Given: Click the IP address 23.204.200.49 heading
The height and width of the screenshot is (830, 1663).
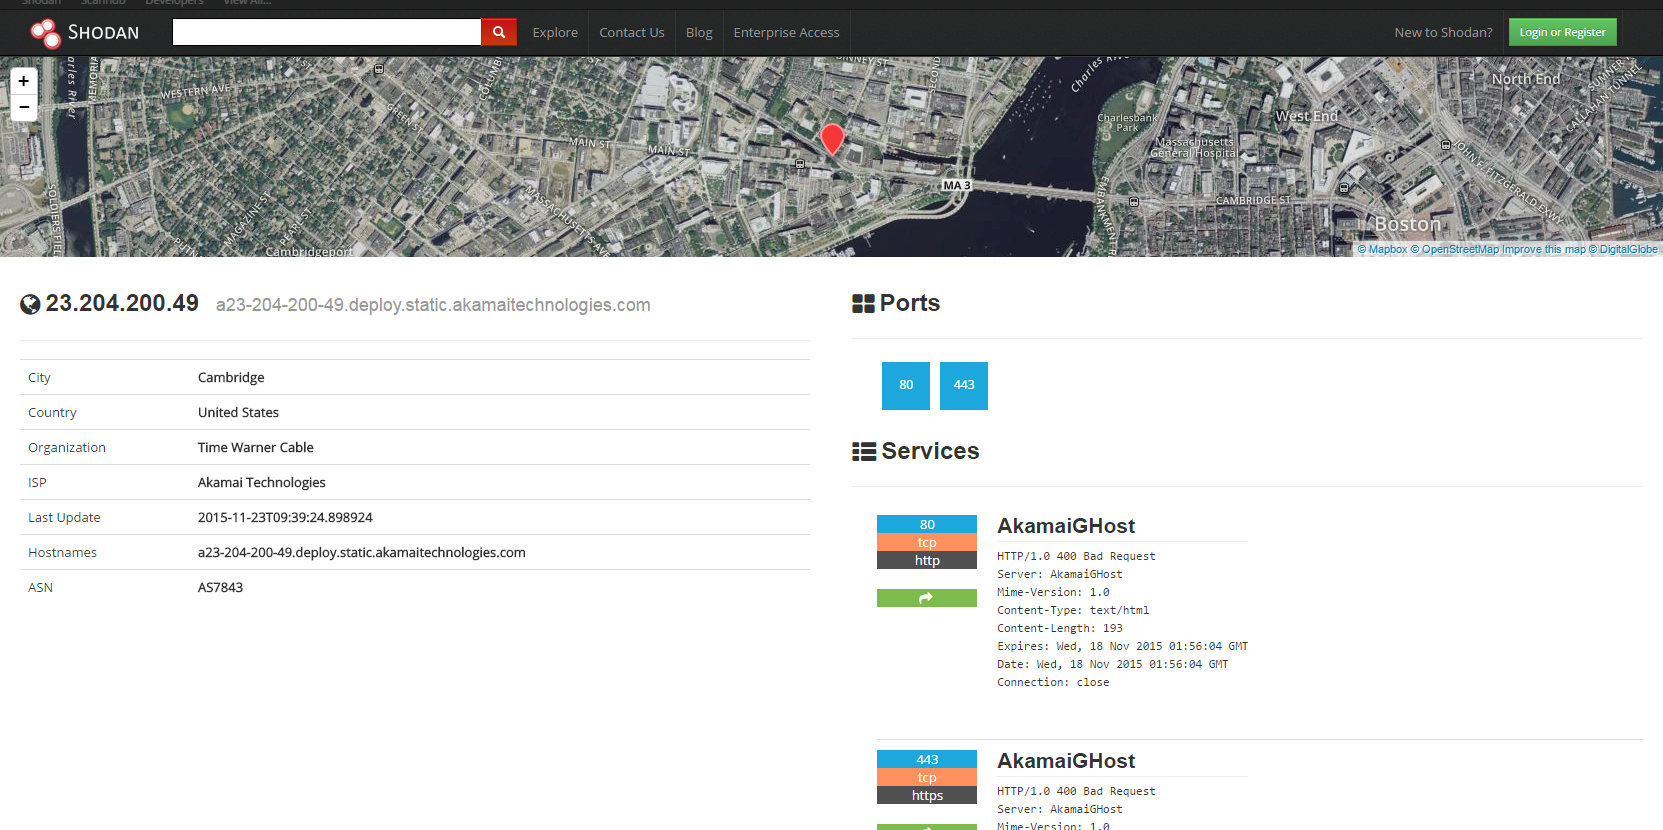Looking at the screenshot, I should [x=122, y=303].
